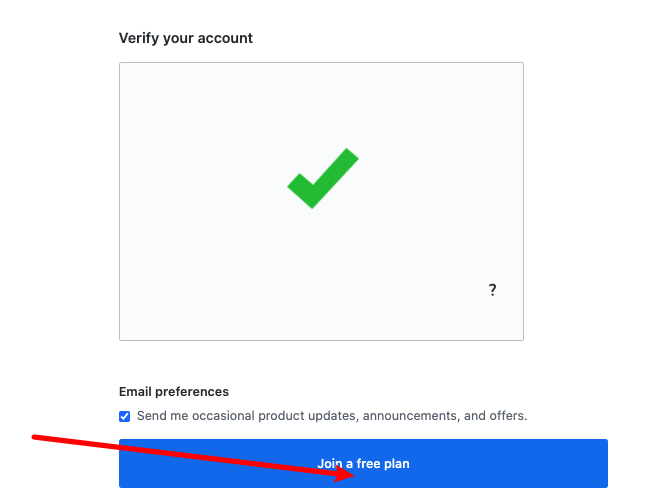Click the word 'announcements' in checkbox label
This screenshot has height=501, width=657.
411,416
